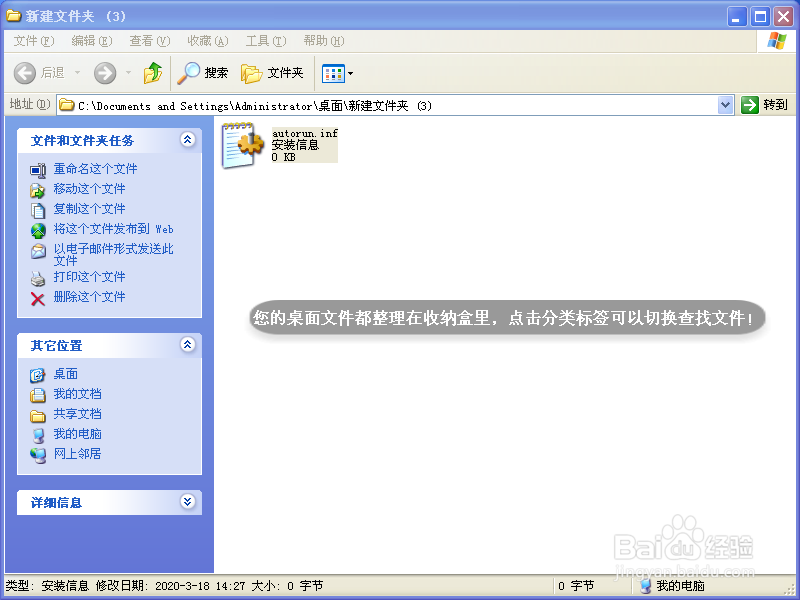Open 网上邻居 in the sidebar
Screen dimensions: 800x600
click(x=77, y=454)
